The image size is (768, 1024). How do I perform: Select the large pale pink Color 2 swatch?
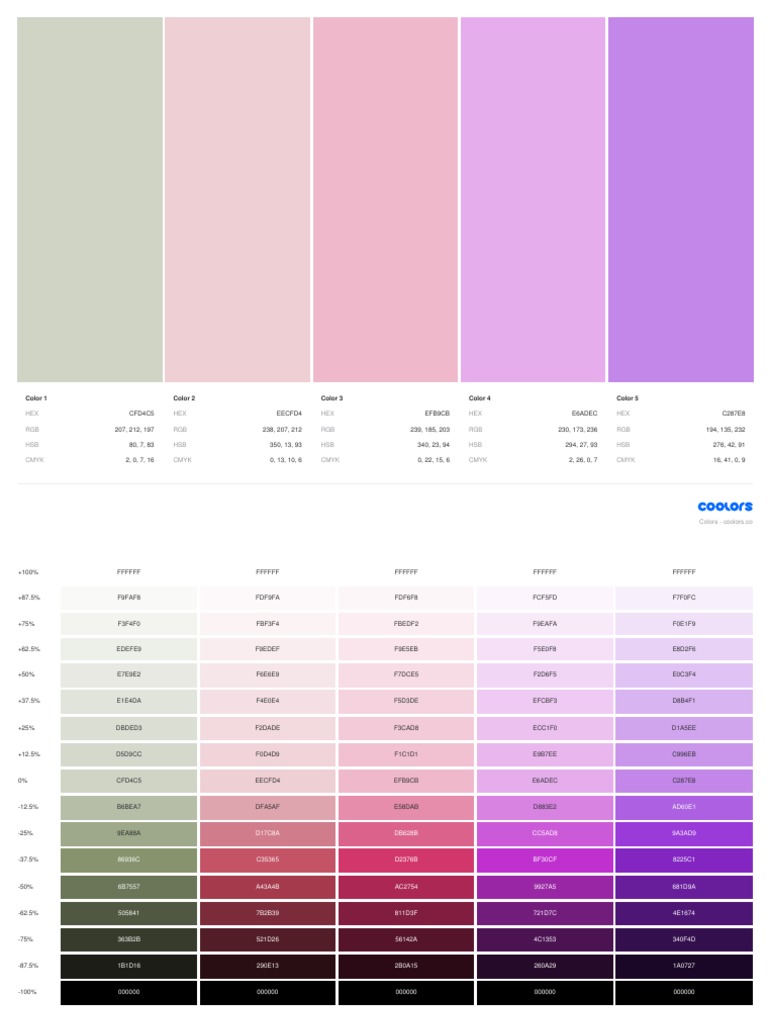pyautogui.click(x=237, y=199)
